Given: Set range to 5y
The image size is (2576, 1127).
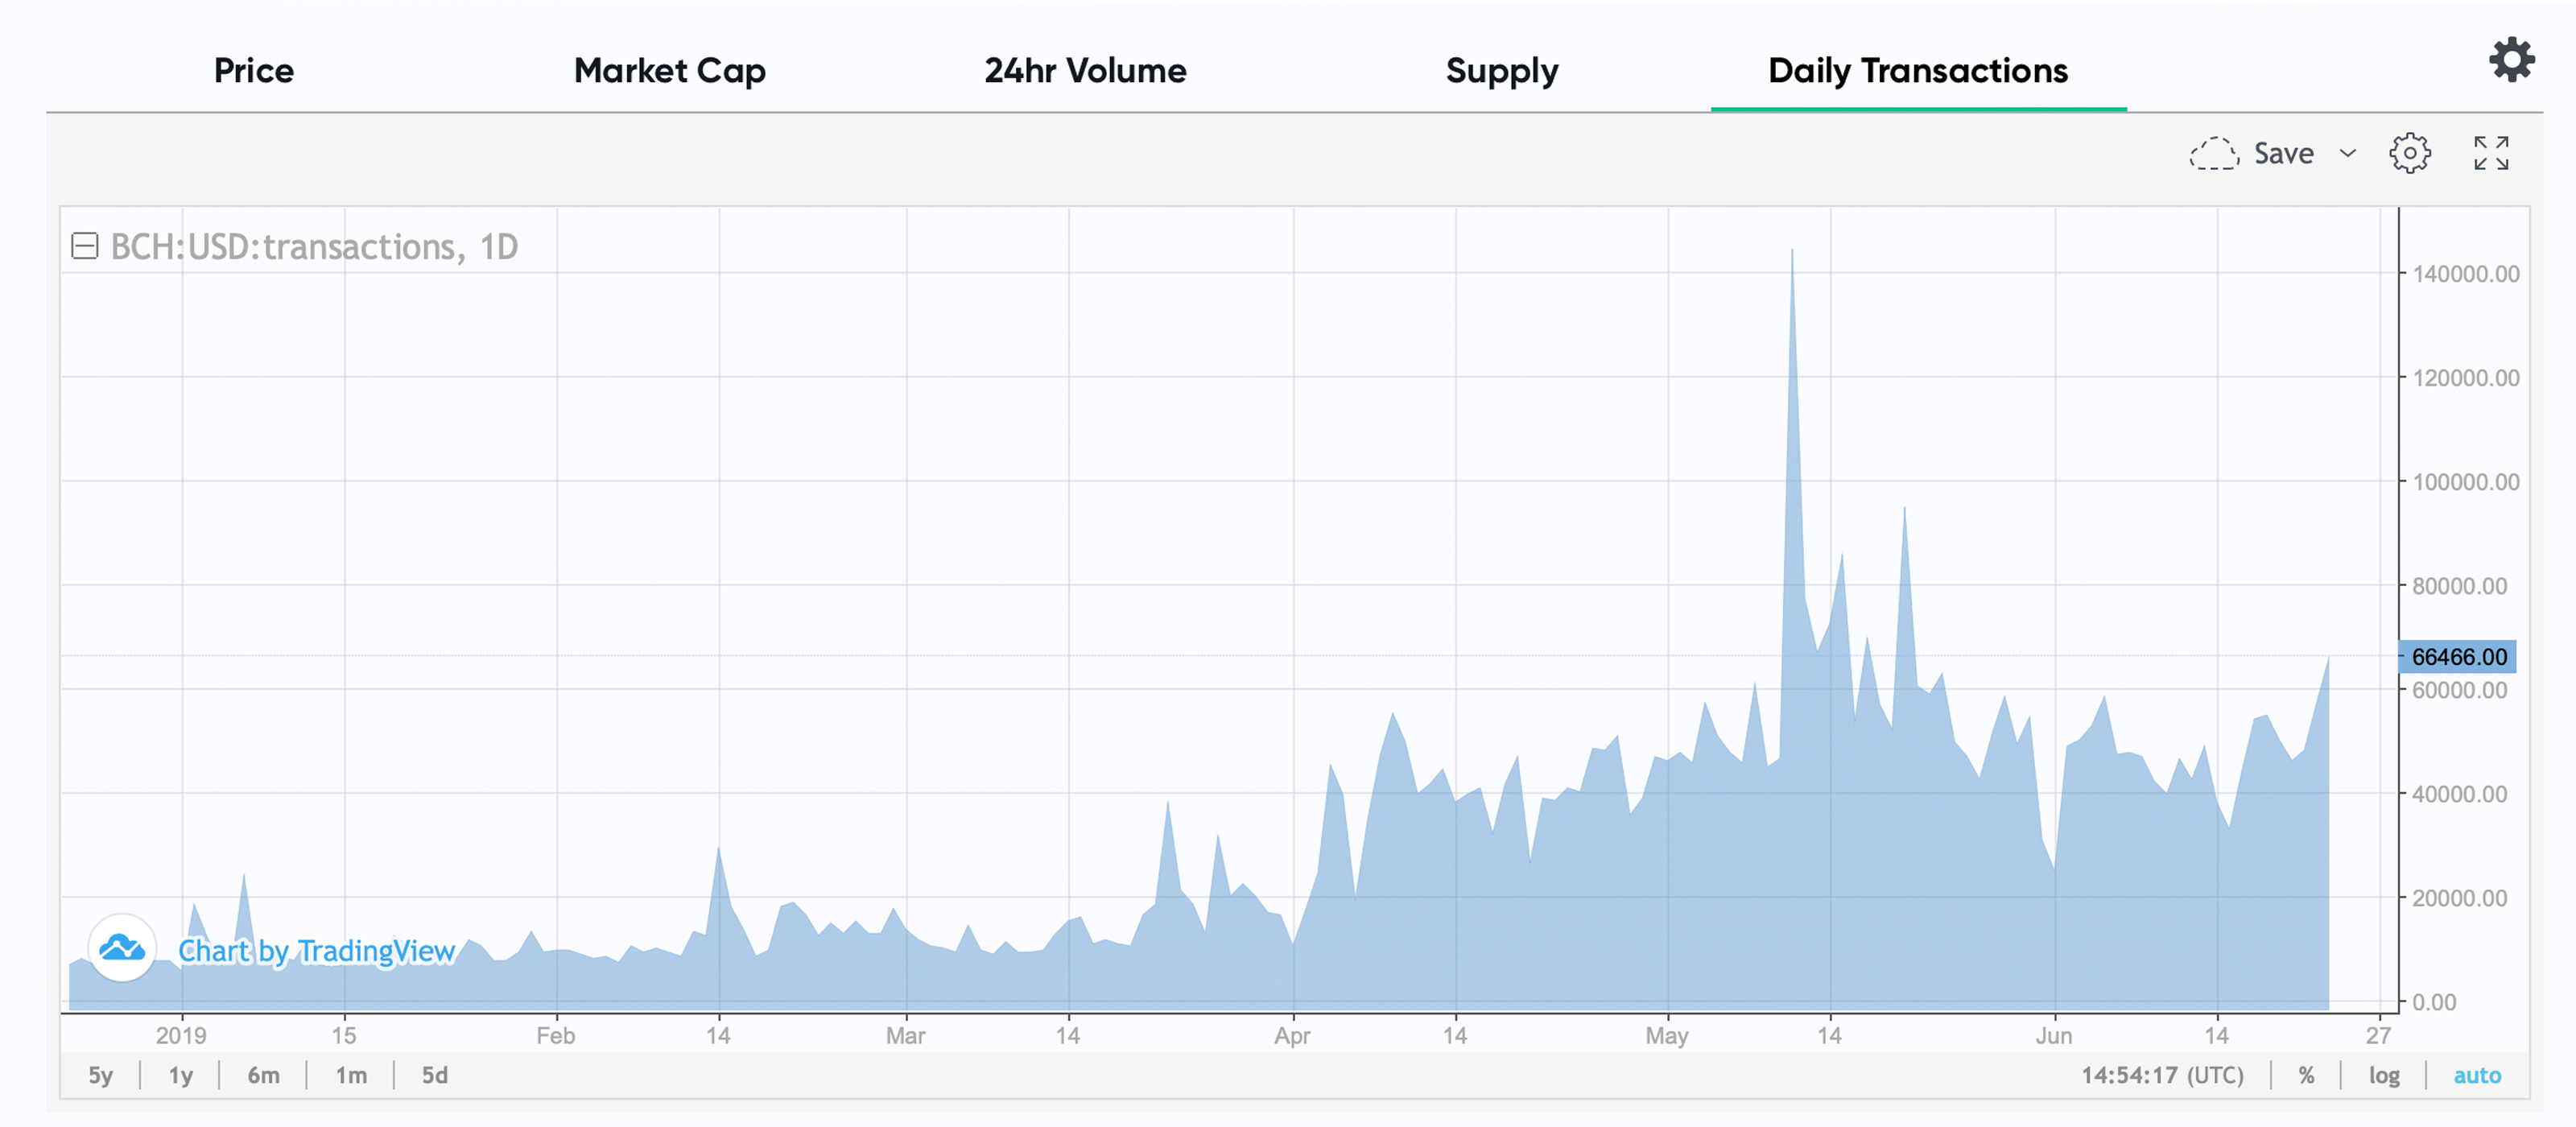Looking at the screenshot, I should 100,1075.
